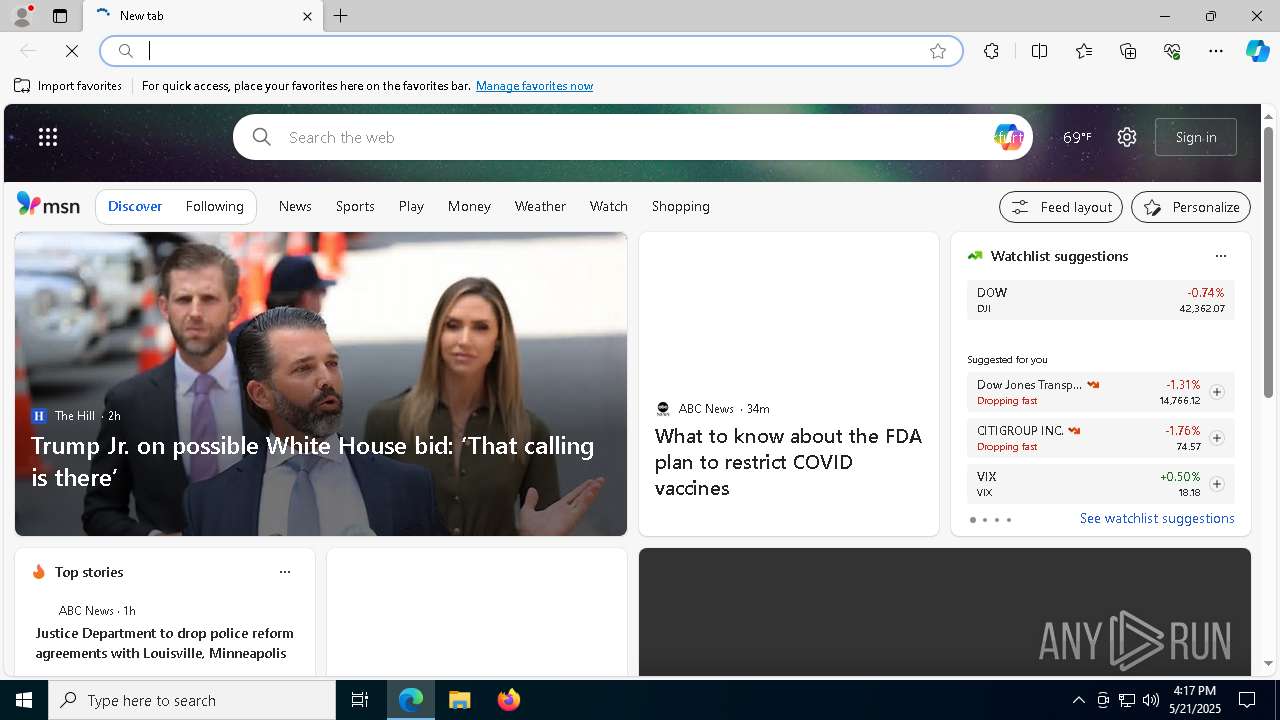Image resolution: width=1280 pixels, height=720 pixels.
Task: Open the Sports tab
Action: 355,206
